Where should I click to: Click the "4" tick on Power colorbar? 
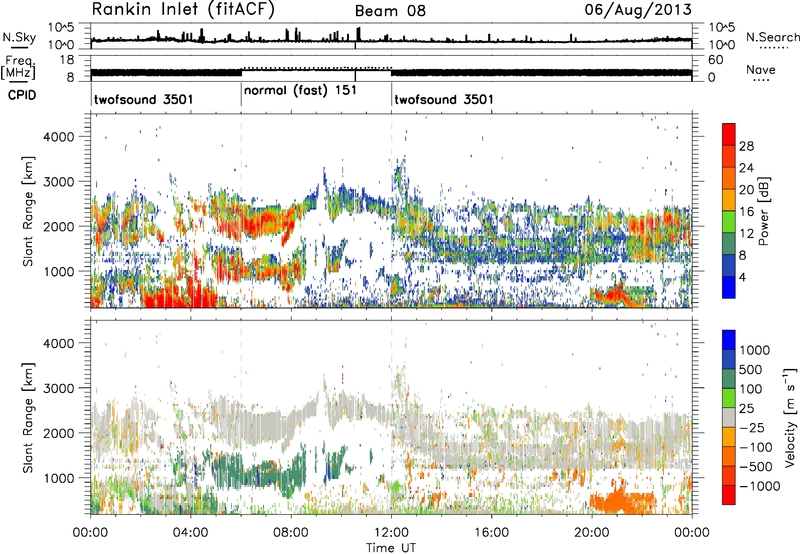[x=742, y=277]
